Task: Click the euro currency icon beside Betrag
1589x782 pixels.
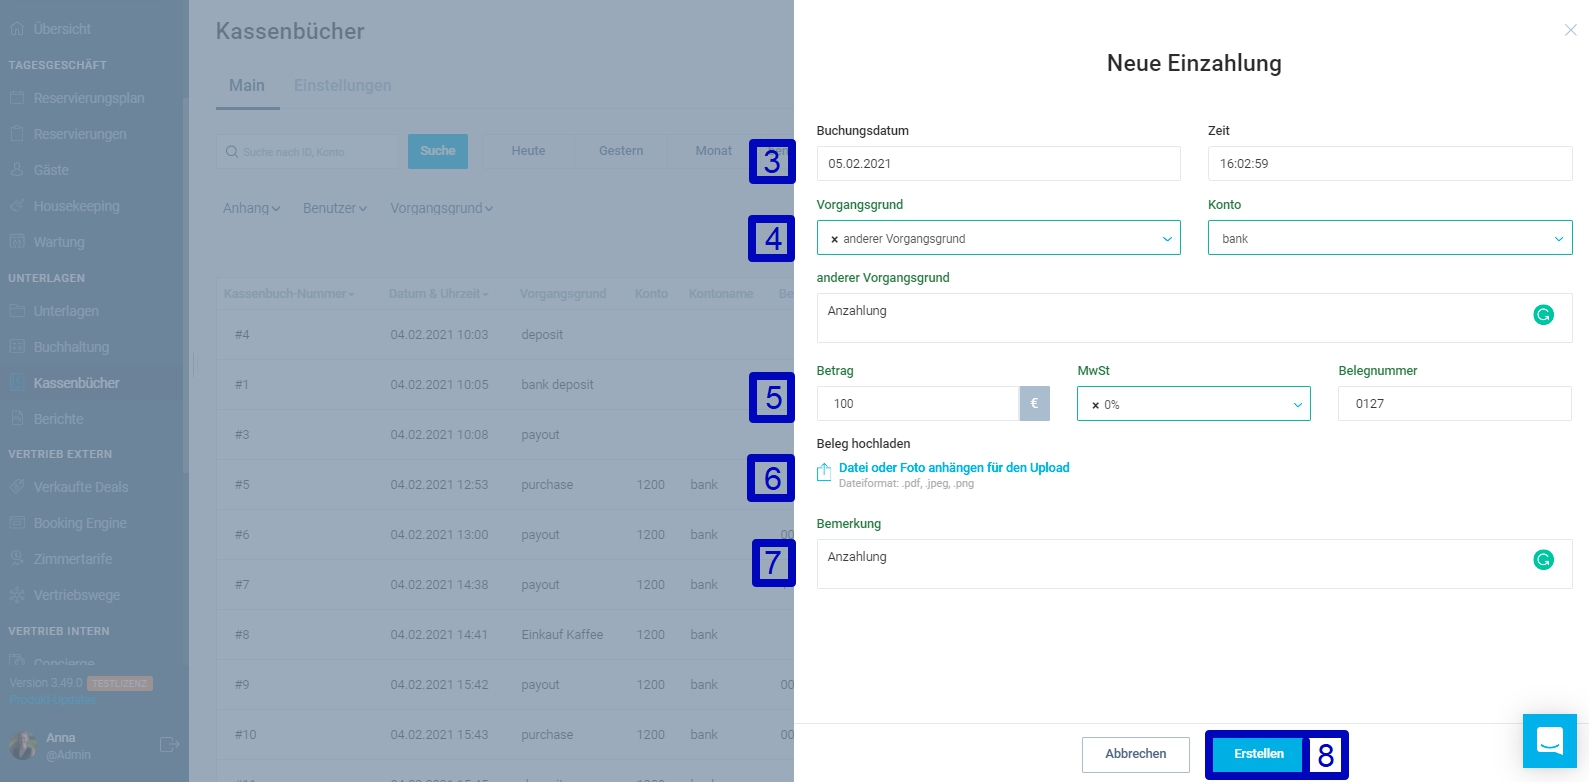Action: (x=1034, y=404)
